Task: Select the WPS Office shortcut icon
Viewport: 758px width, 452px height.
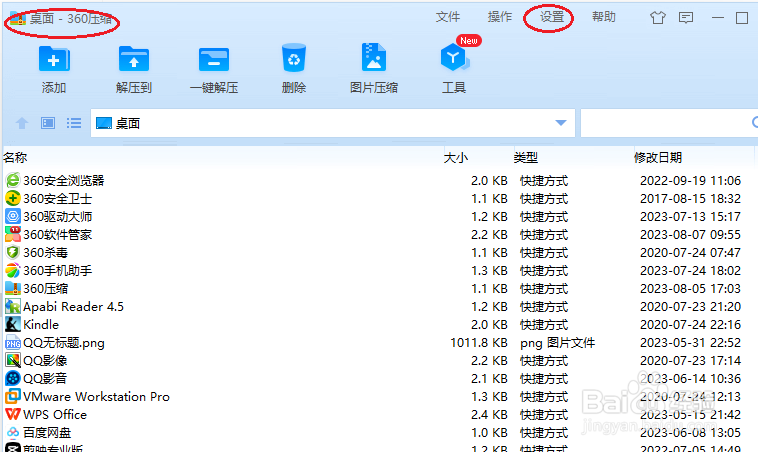Action: [13, 414]
